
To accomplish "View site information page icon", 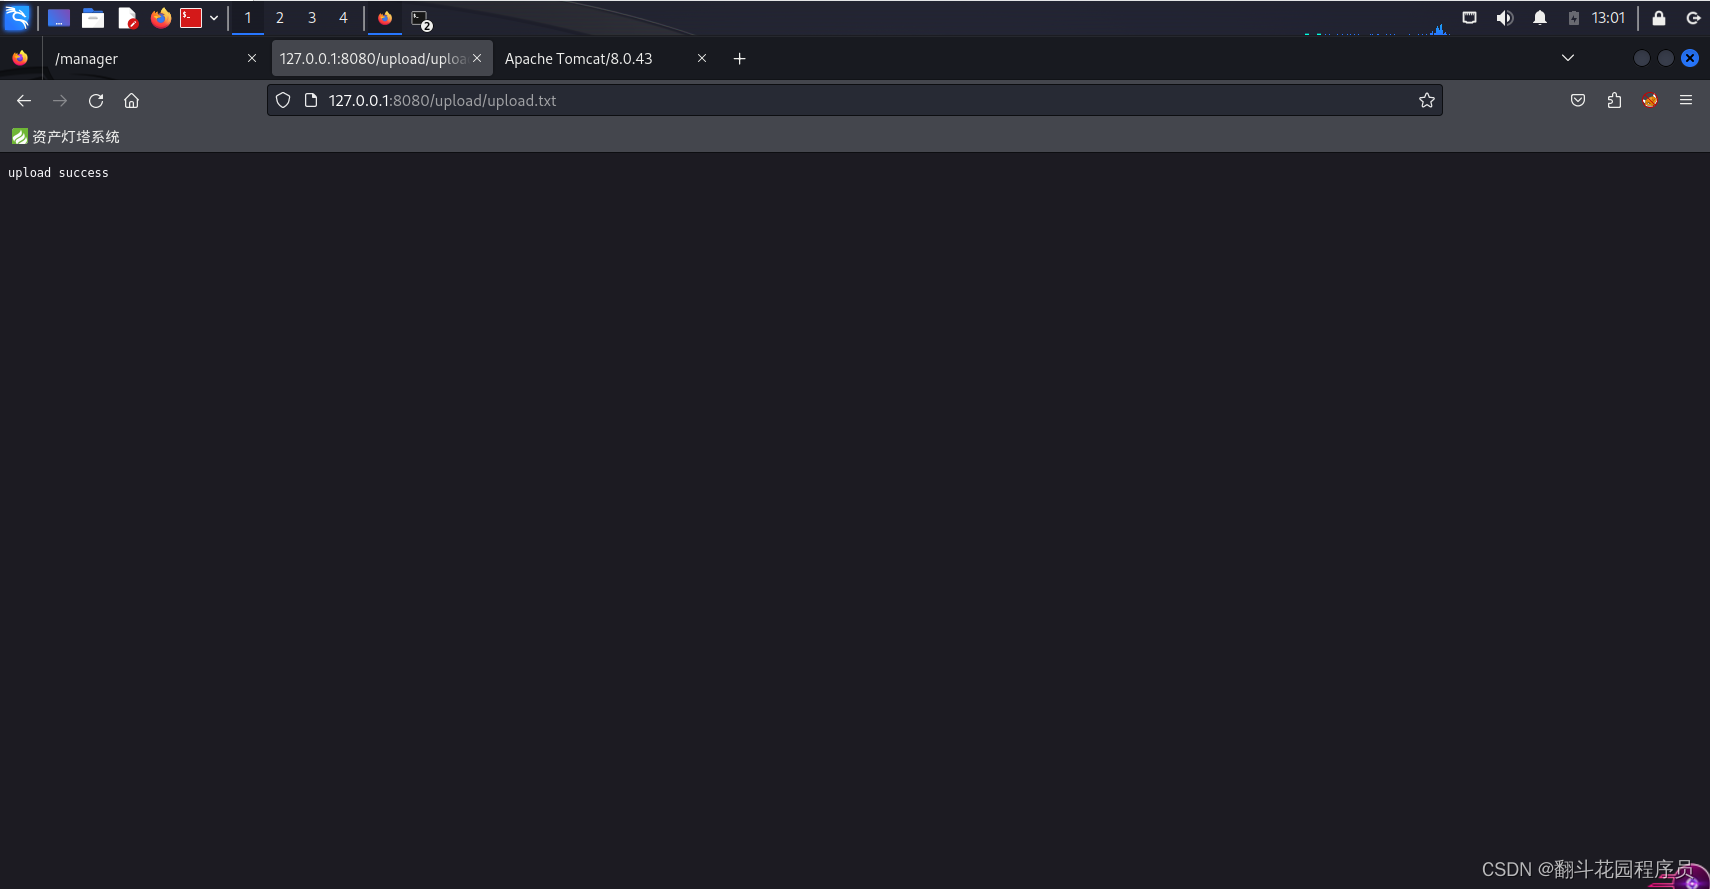I will pyautogui.click(x=311, y=100).
